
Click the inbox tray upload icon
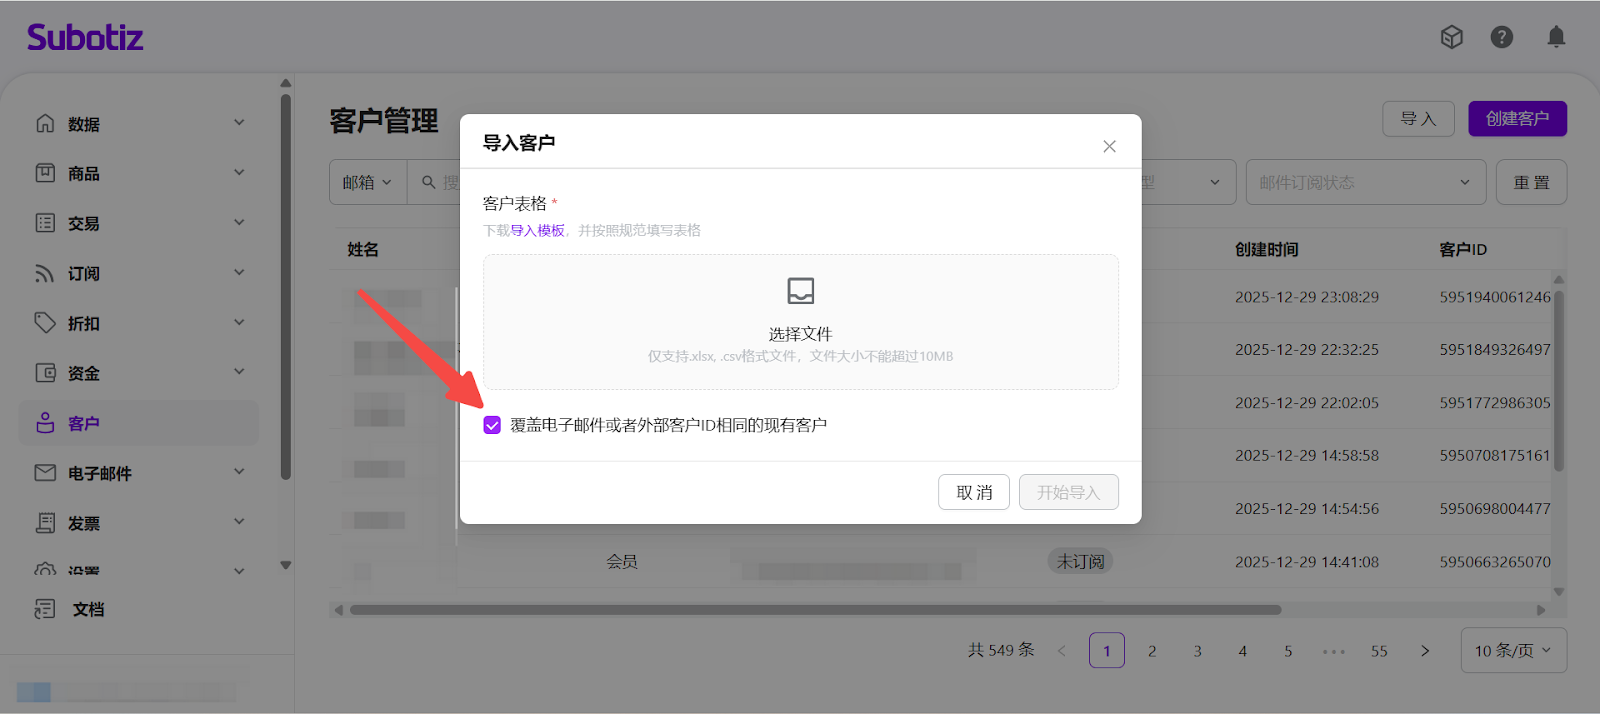point(800,291)
